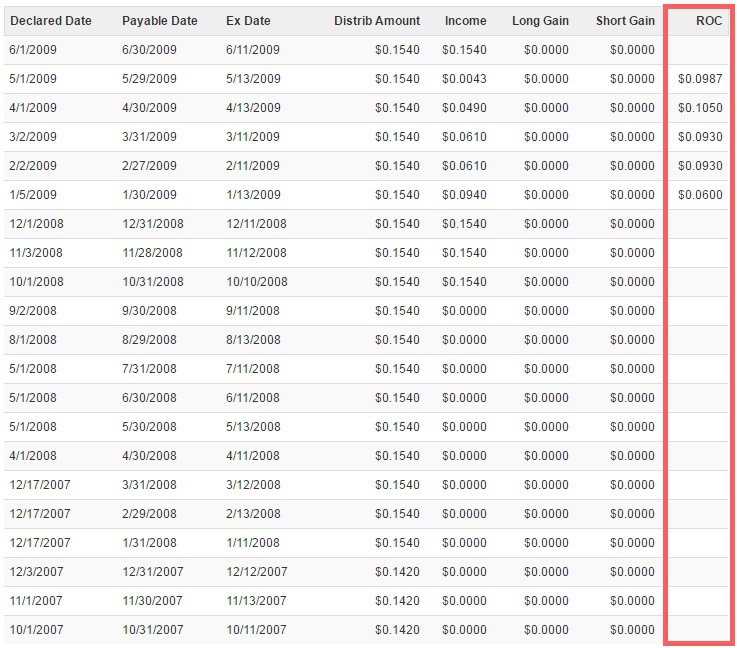Select ex date 10/10/2008
This screenshot has width=737, height=648.
[x=257, y=282]
